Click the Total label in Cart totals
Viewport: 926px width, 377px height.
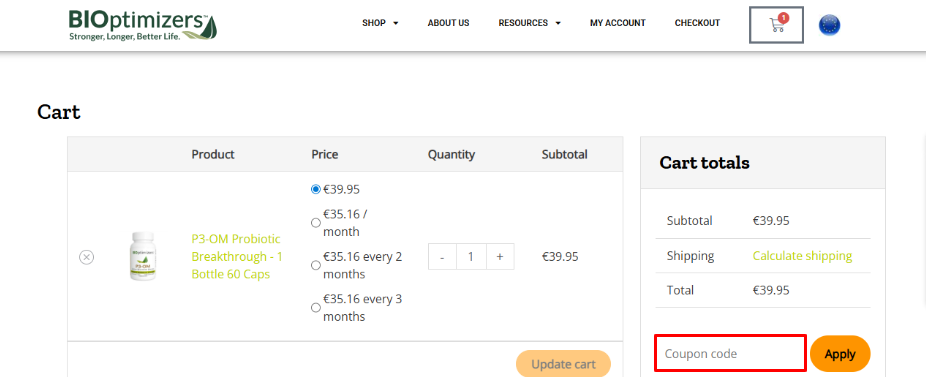(680, 290)
